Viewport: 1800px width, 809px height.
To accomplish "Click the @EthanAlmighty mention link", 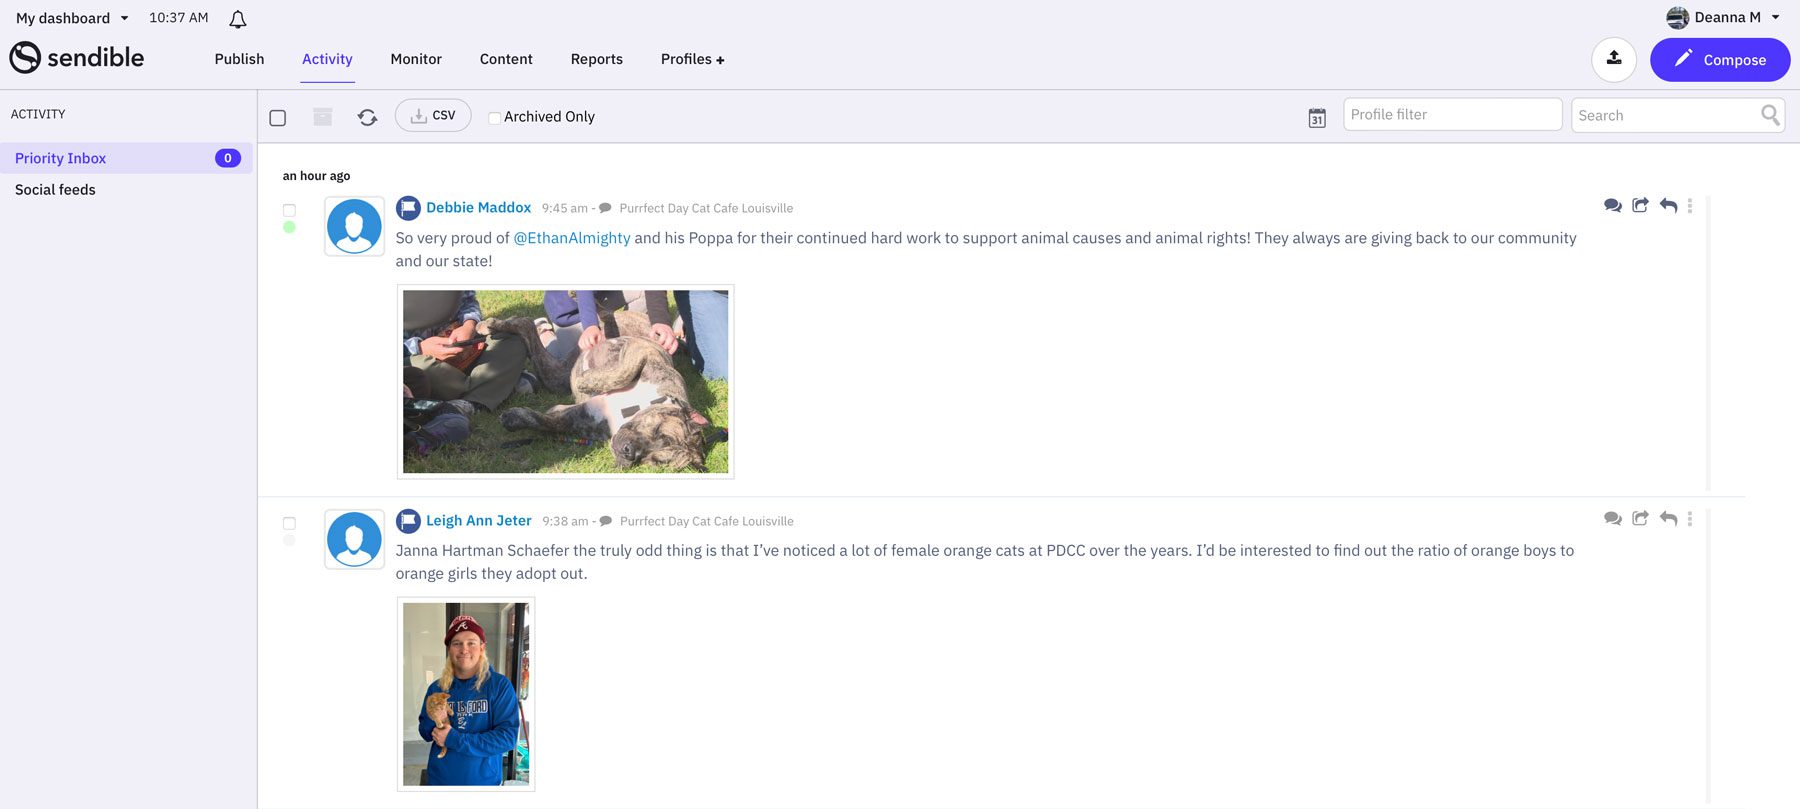I will point(572,238).
